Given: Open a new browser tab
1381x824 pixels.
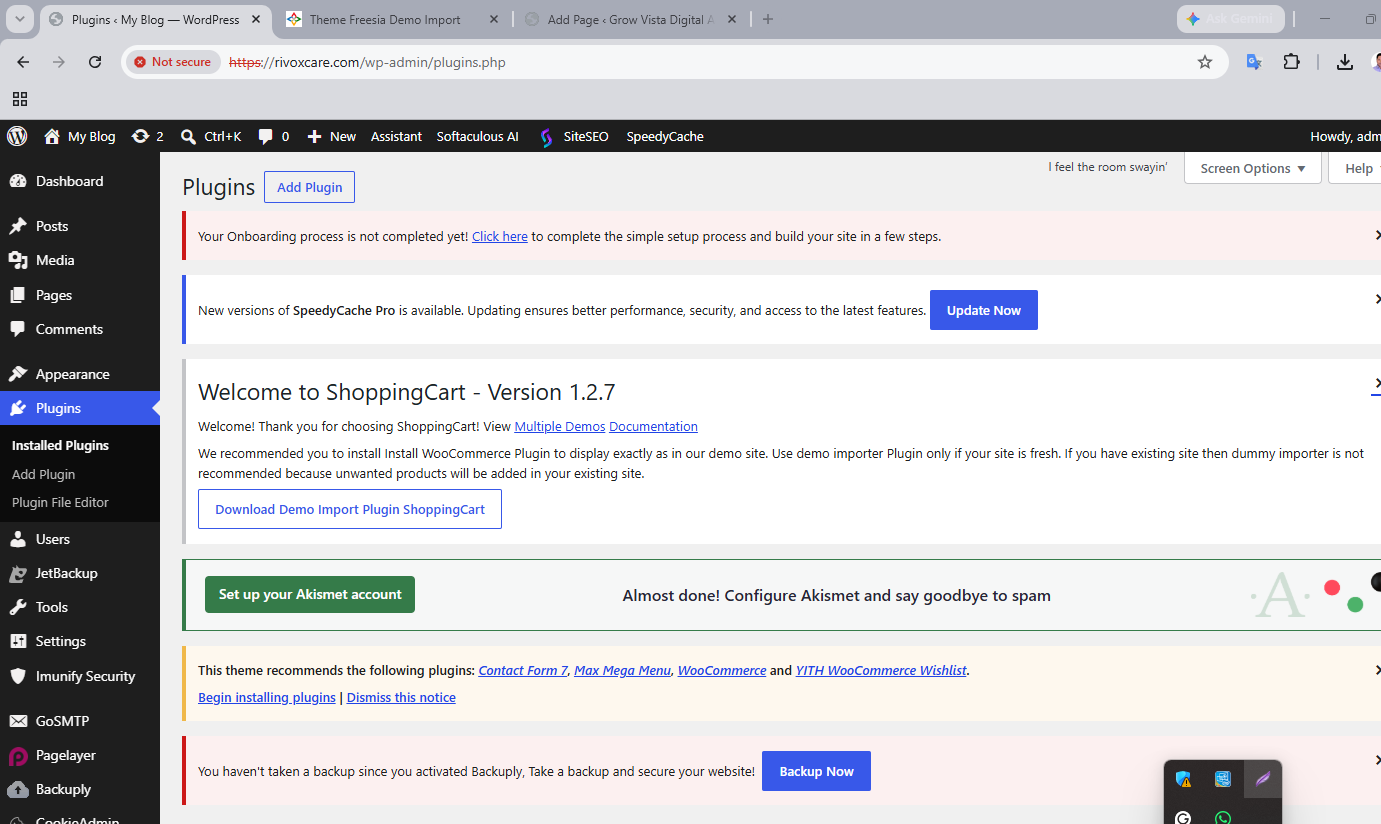Looking at the screenshot, I should 768,19.
